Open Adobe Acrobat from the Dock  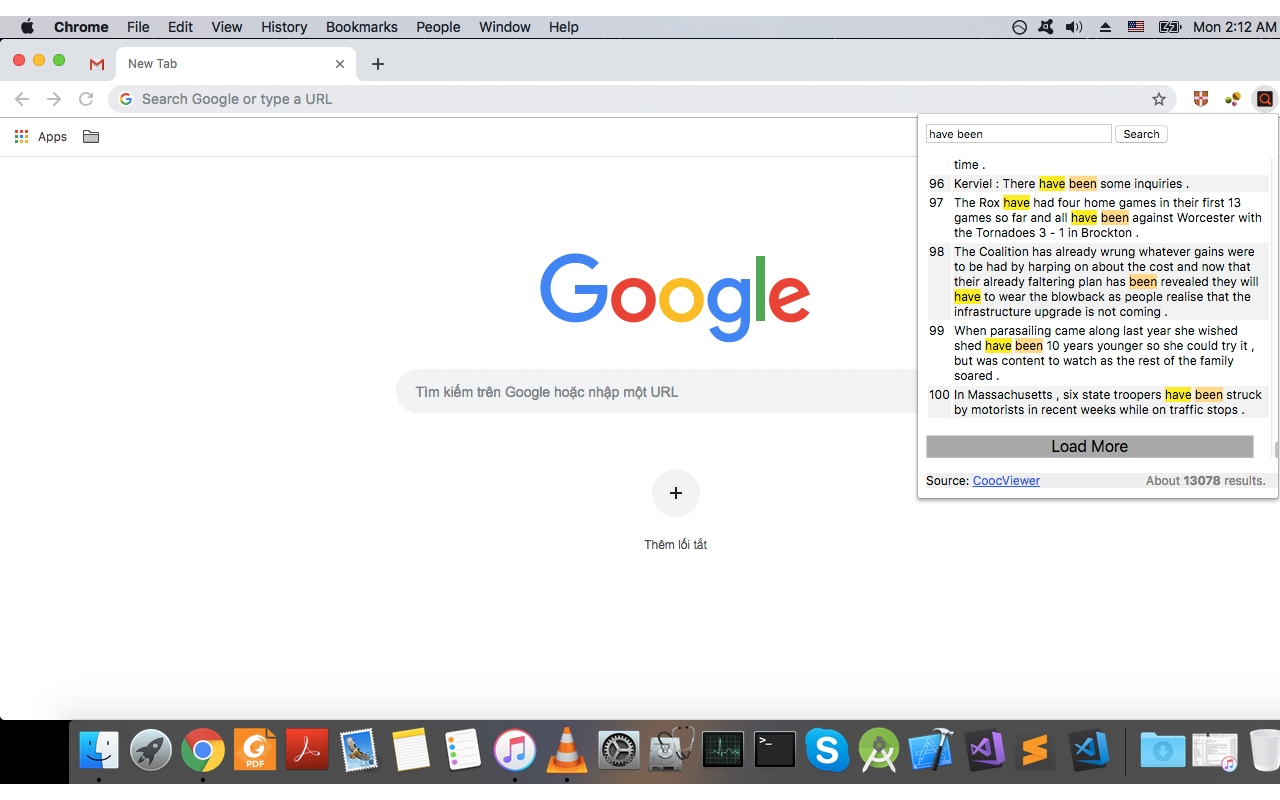[x=307, y=750]
